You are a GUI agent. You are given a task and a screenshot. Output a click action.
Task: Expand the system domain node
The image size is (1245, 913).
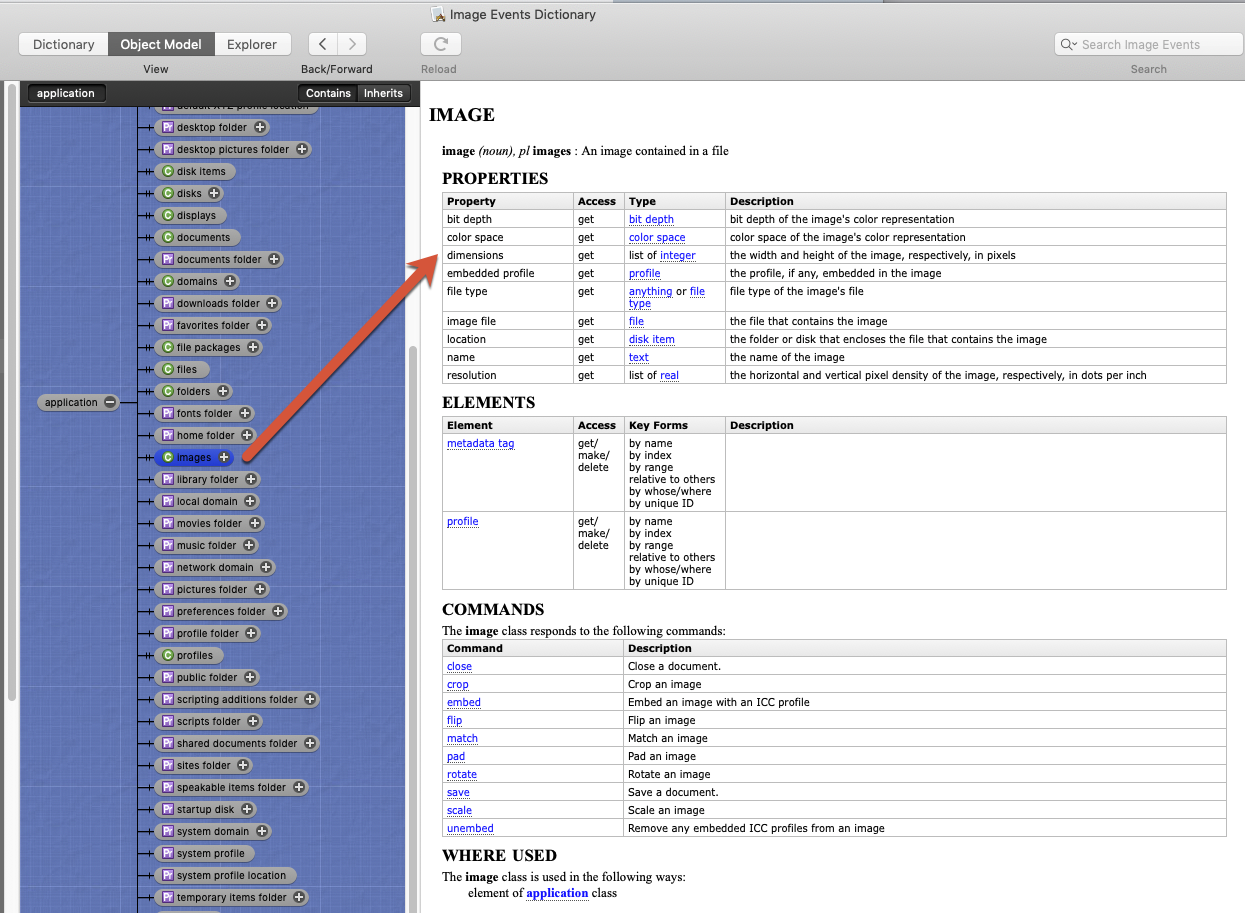pos(262,832)
